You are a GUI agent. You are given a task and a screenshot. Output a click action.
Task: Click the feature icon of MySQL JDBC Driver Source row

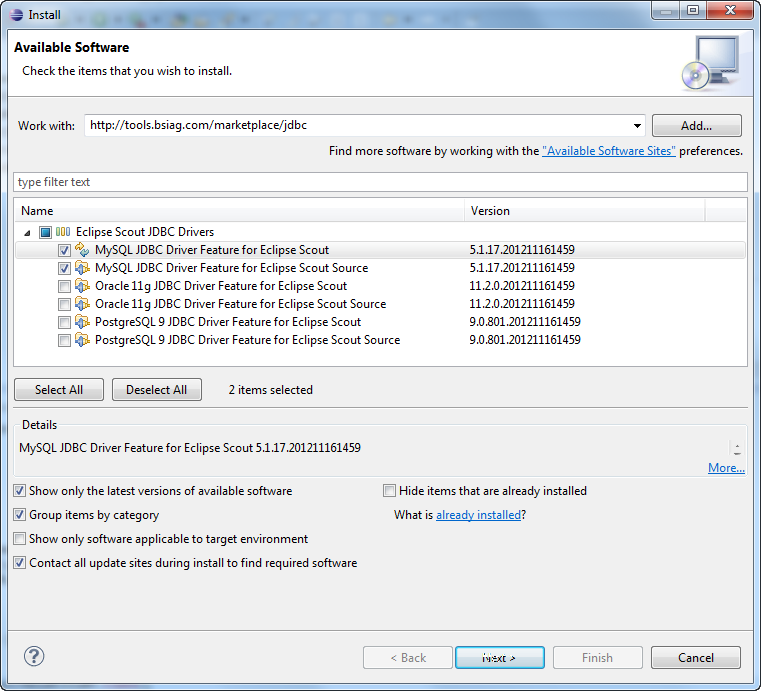point(82,268)
